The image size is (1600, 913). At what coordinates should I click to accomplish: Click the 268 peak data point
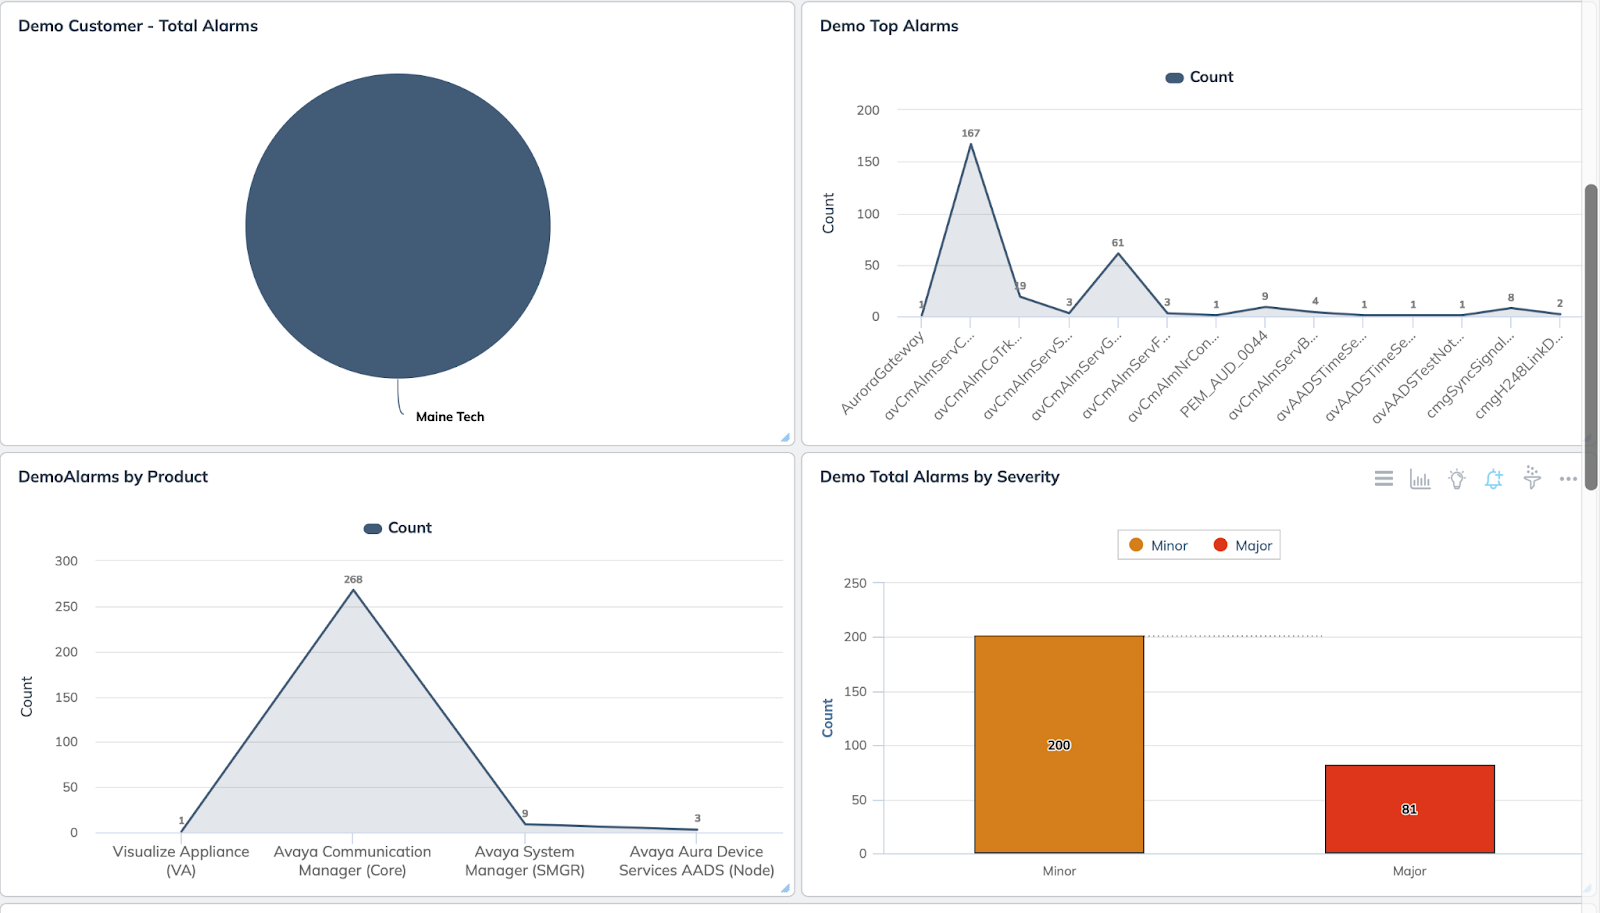point(353,591)
